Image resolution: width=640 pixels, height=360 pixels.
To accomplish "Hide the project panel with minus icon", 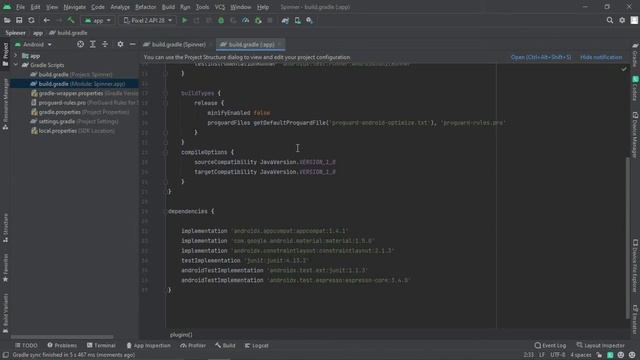I will pos(132,44).
